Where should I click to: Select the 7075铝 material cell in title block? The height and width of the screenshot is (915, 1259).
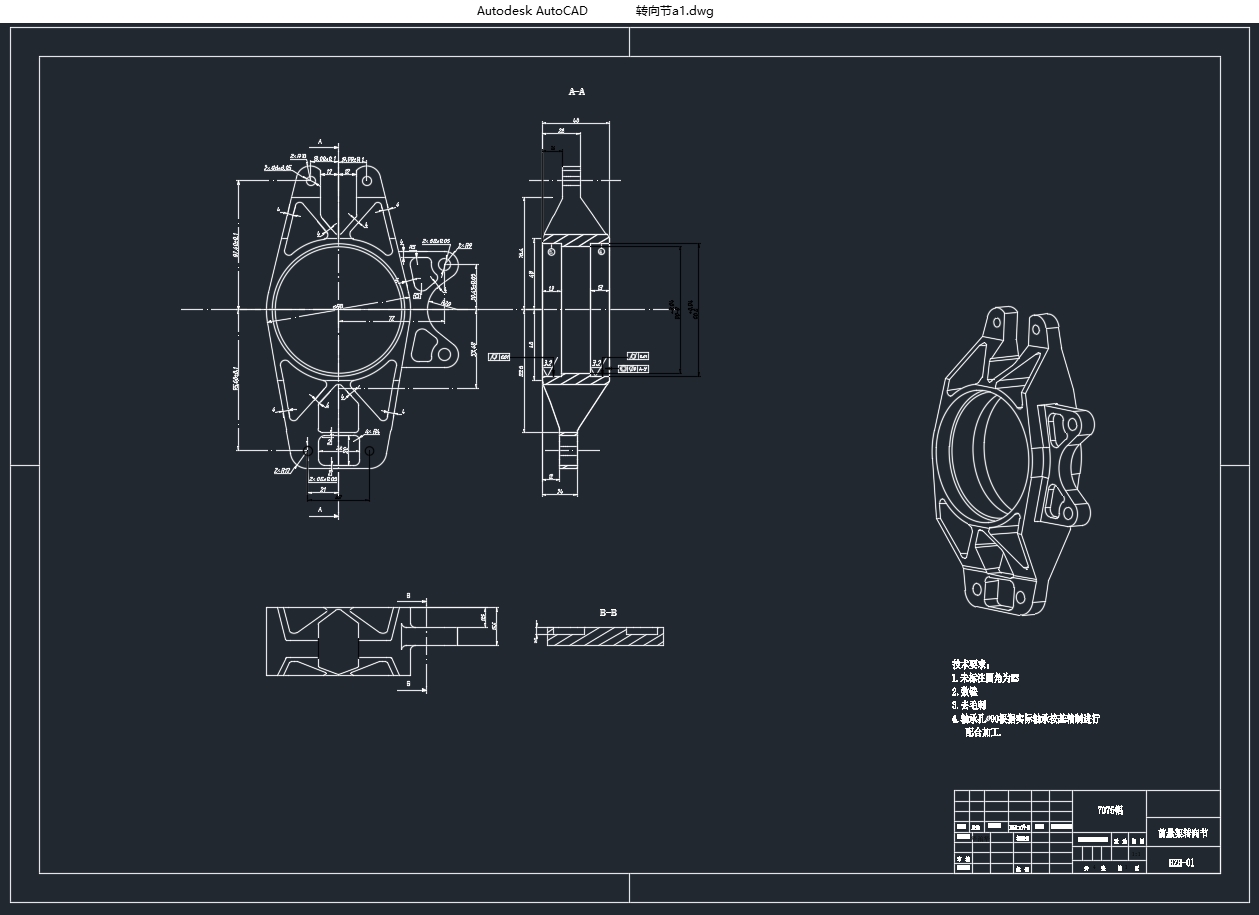point(1109,810)
